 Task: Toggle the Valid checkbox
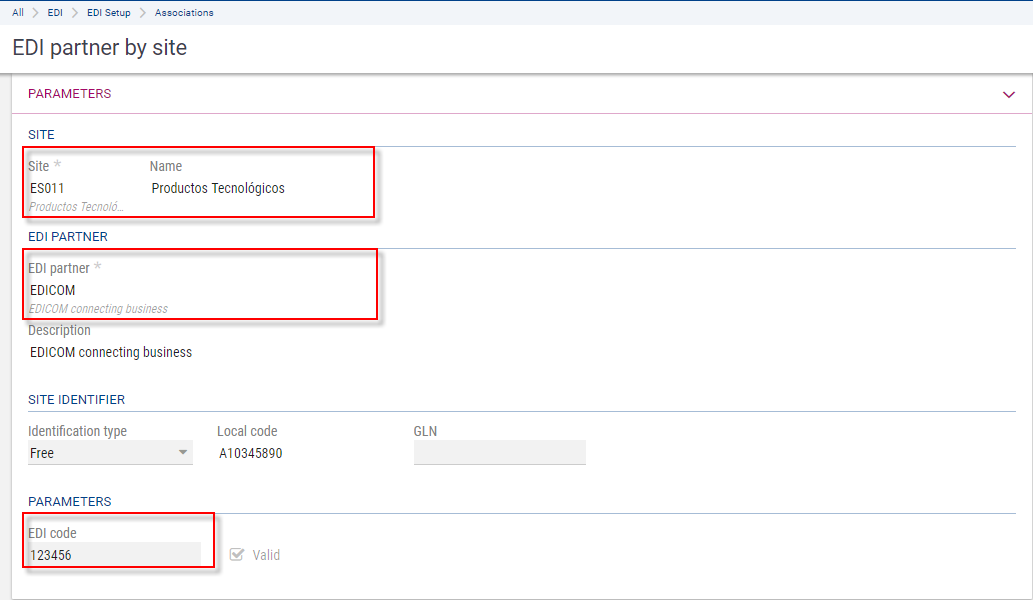pos(237,555)
